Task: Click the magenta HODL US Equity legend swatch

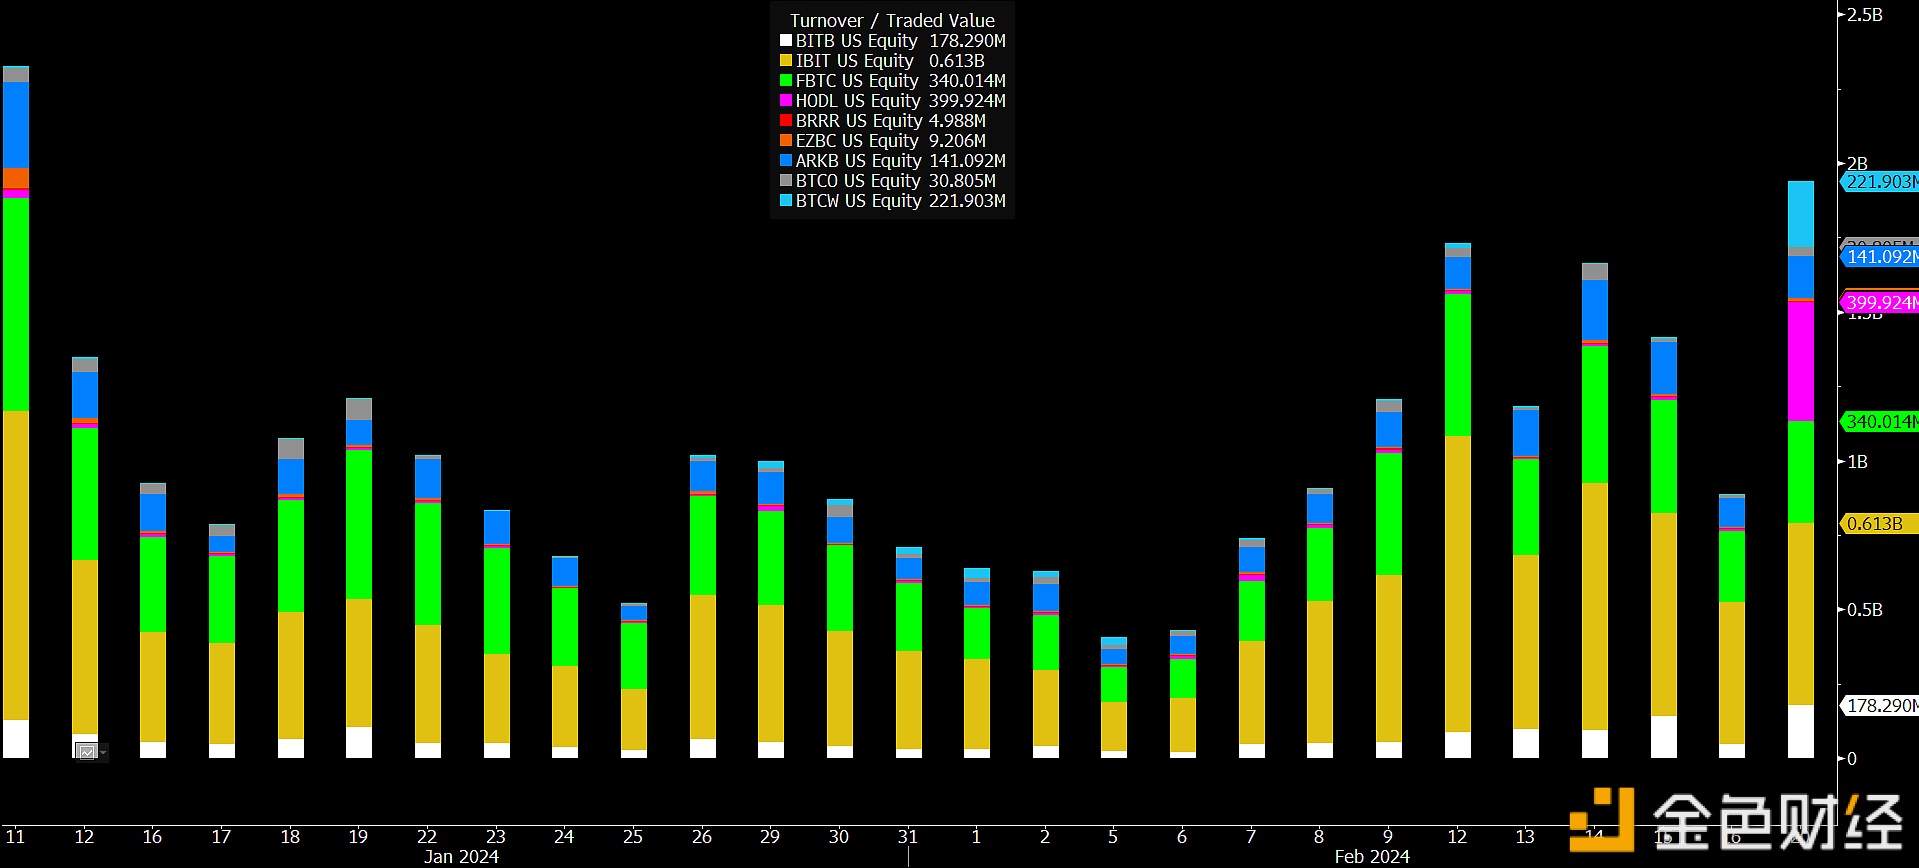Action: click(x=786, y=101)
